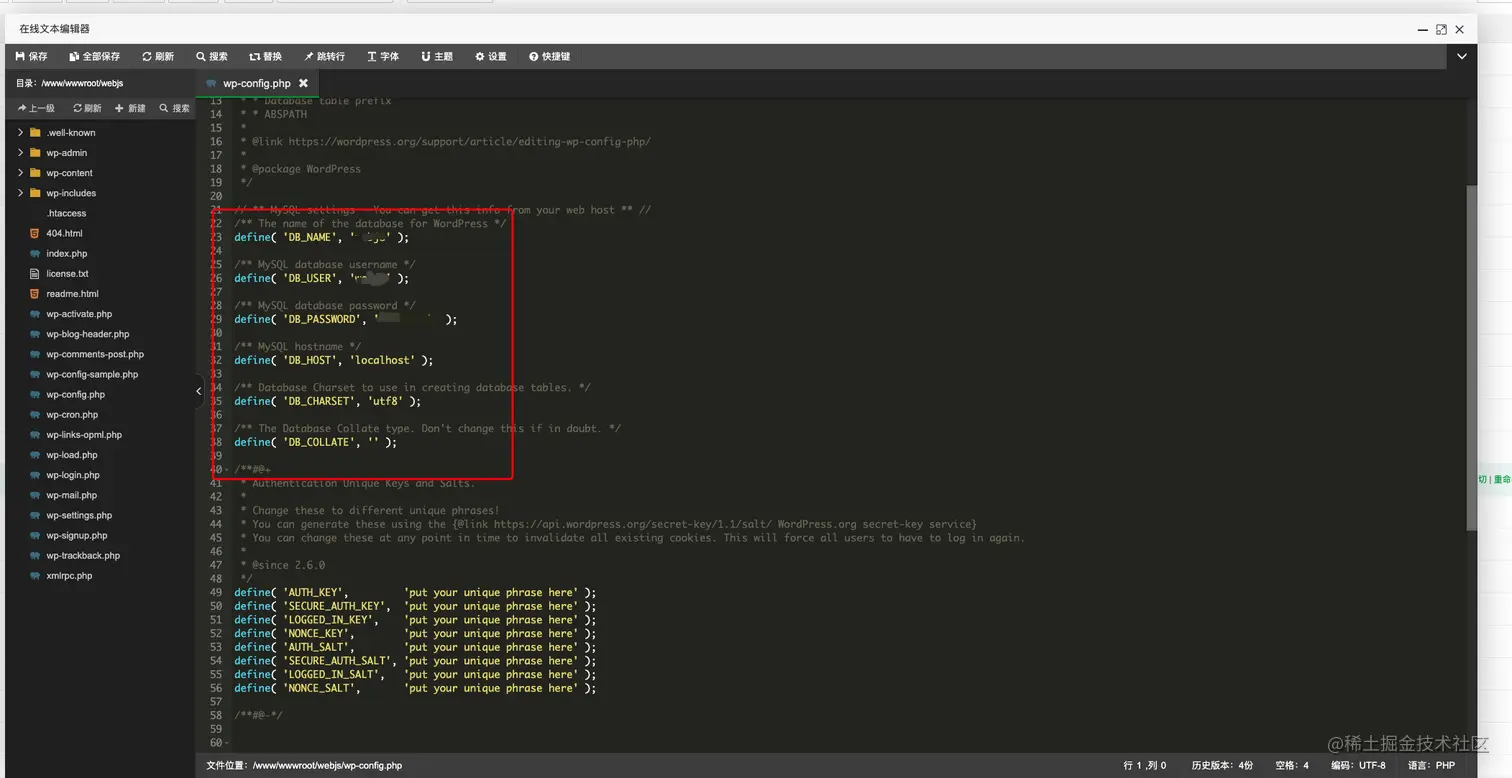Collapse sidebar with the arrow handle
The width and height of the screenshot is (1512, 778).
click(199, 391)
